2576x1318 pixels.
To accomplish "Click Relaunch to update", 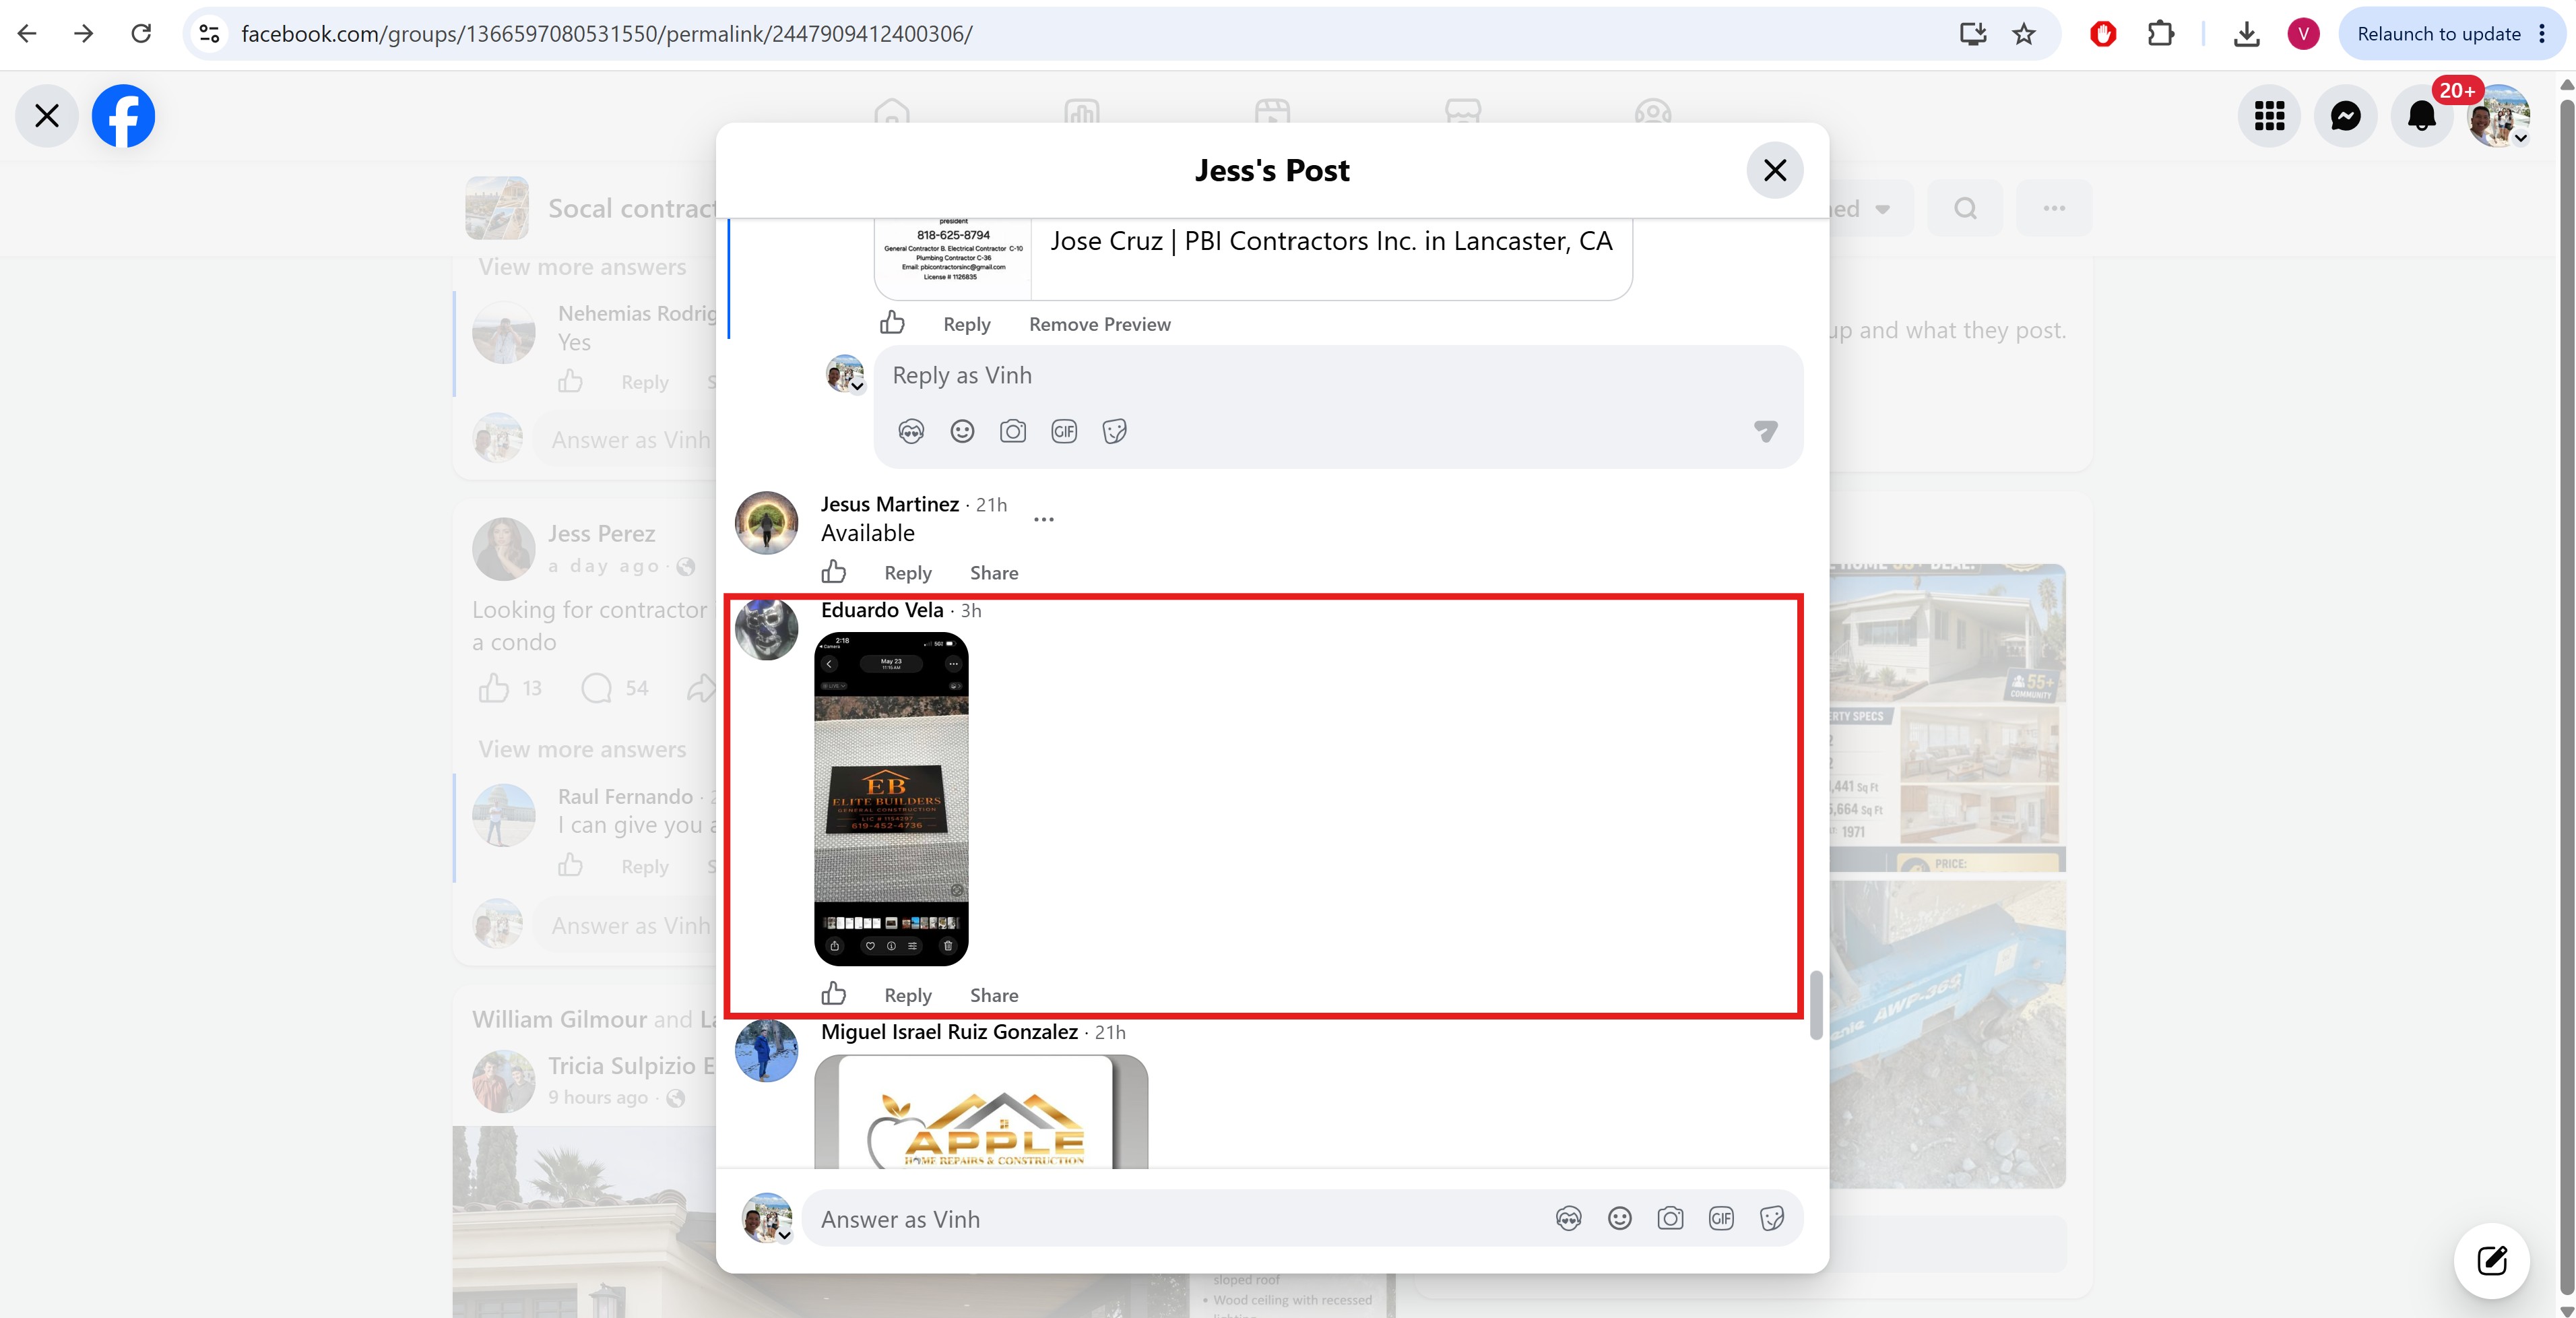I will [x=2439, y=34].
